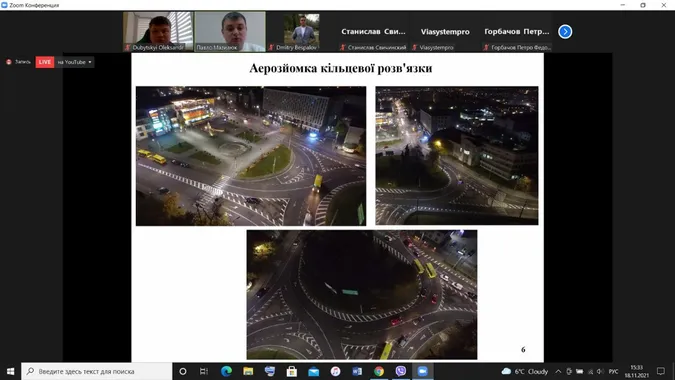This screenshot has width=675, height=380.
Task: Click the red LIVE indicator badge
Action: tap(45, 62)
